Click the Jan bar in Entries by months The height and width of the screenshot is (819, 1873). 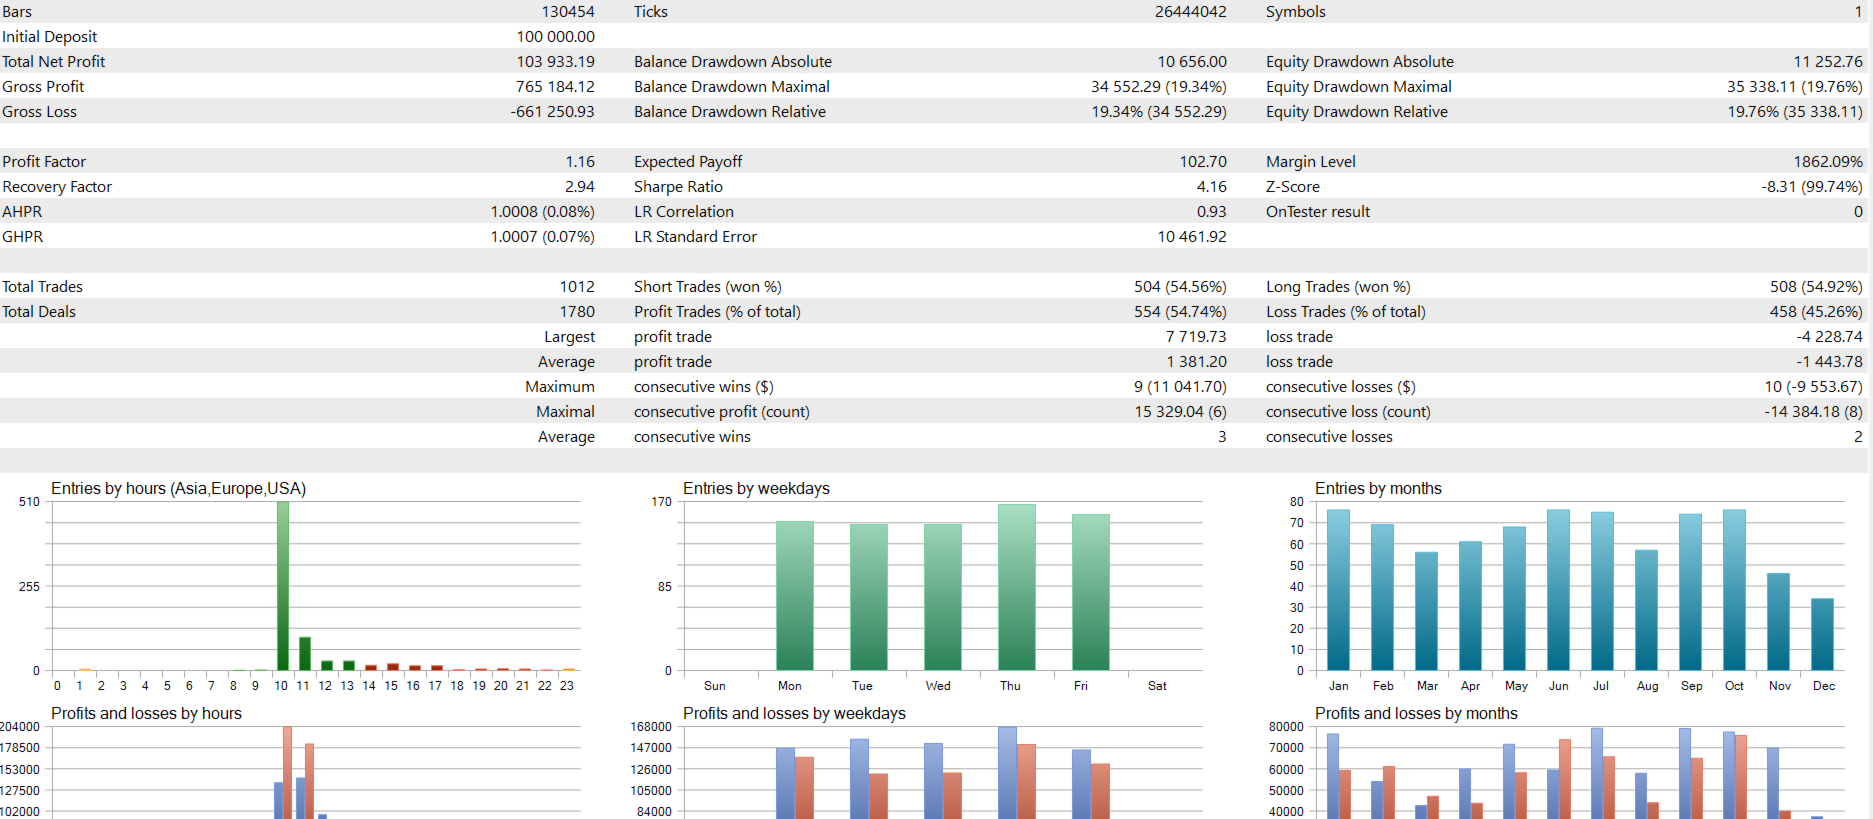1338,590
